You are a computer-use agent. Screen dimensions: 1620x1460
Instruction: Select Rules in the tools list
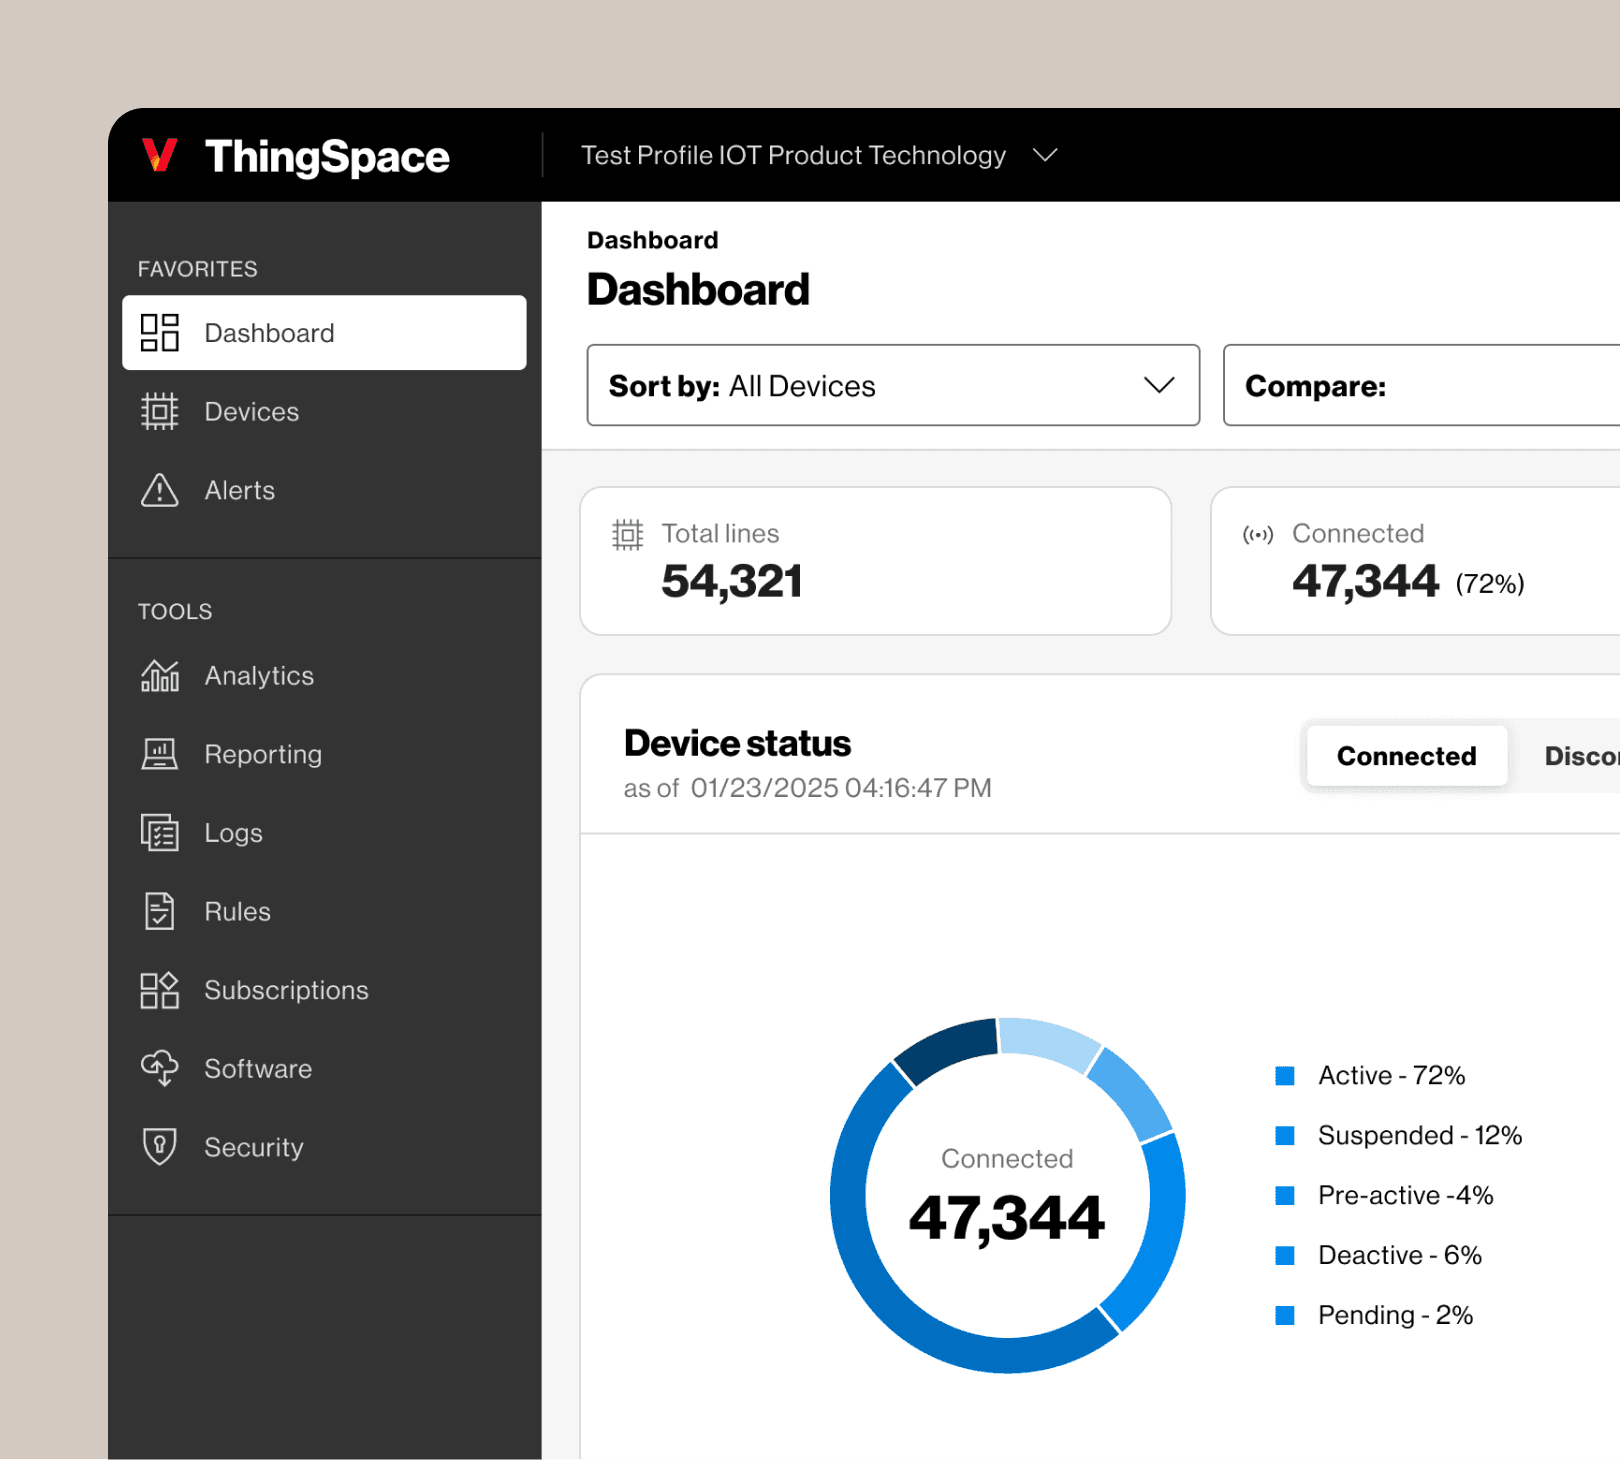324,911
